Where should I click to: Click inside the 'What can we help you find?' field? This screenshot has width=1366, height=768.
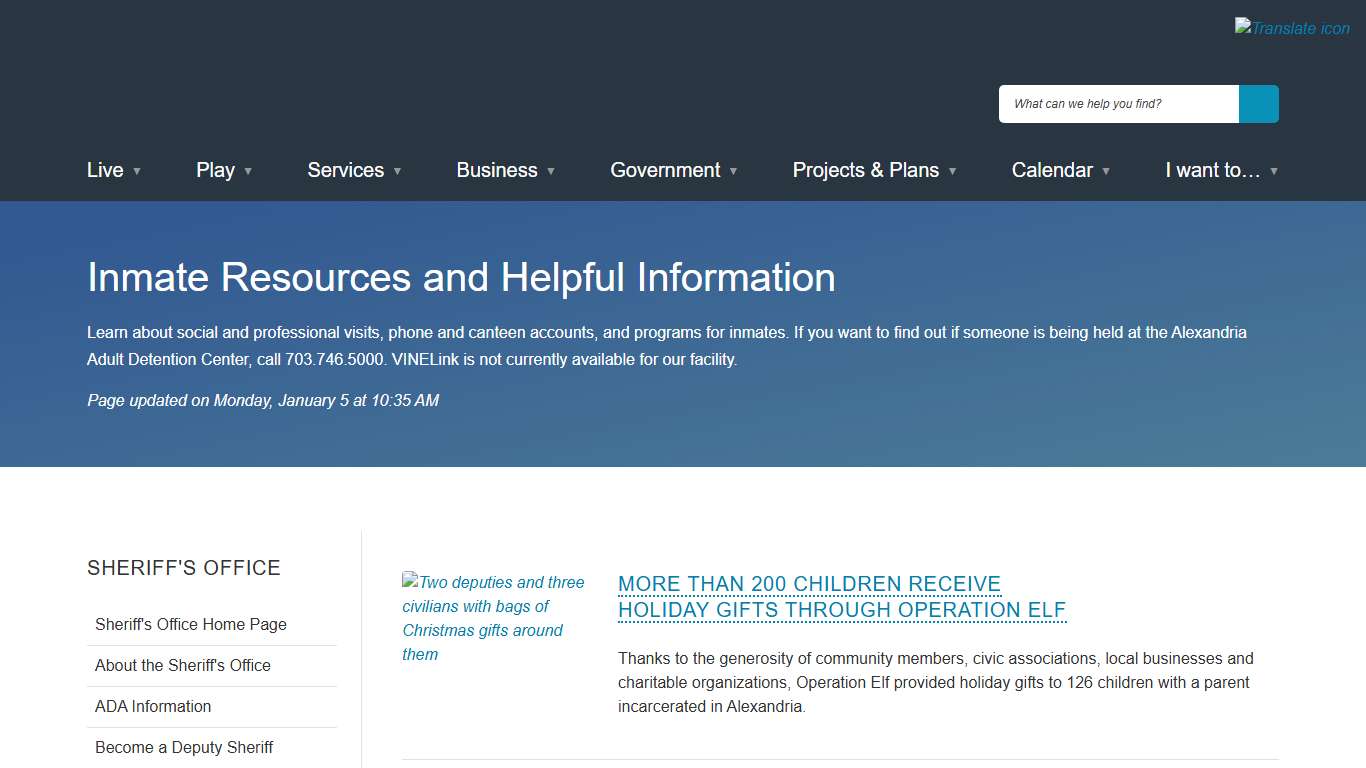pyautogui.click(x=1110, y=103)
